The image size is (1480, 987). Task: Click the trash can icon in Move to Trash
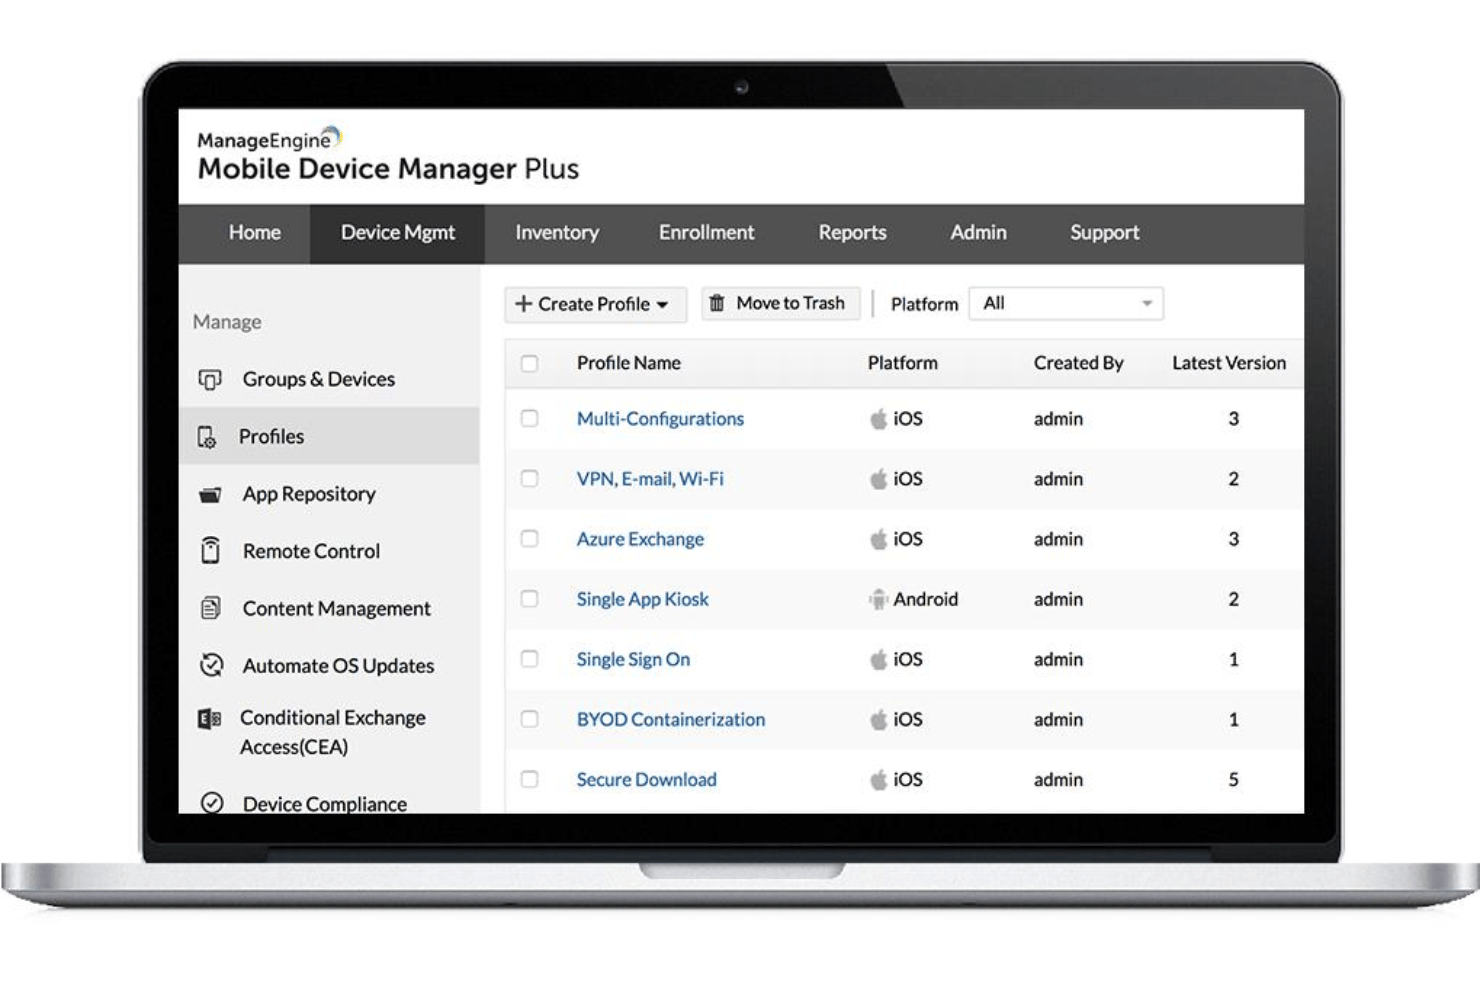(717, 302)
